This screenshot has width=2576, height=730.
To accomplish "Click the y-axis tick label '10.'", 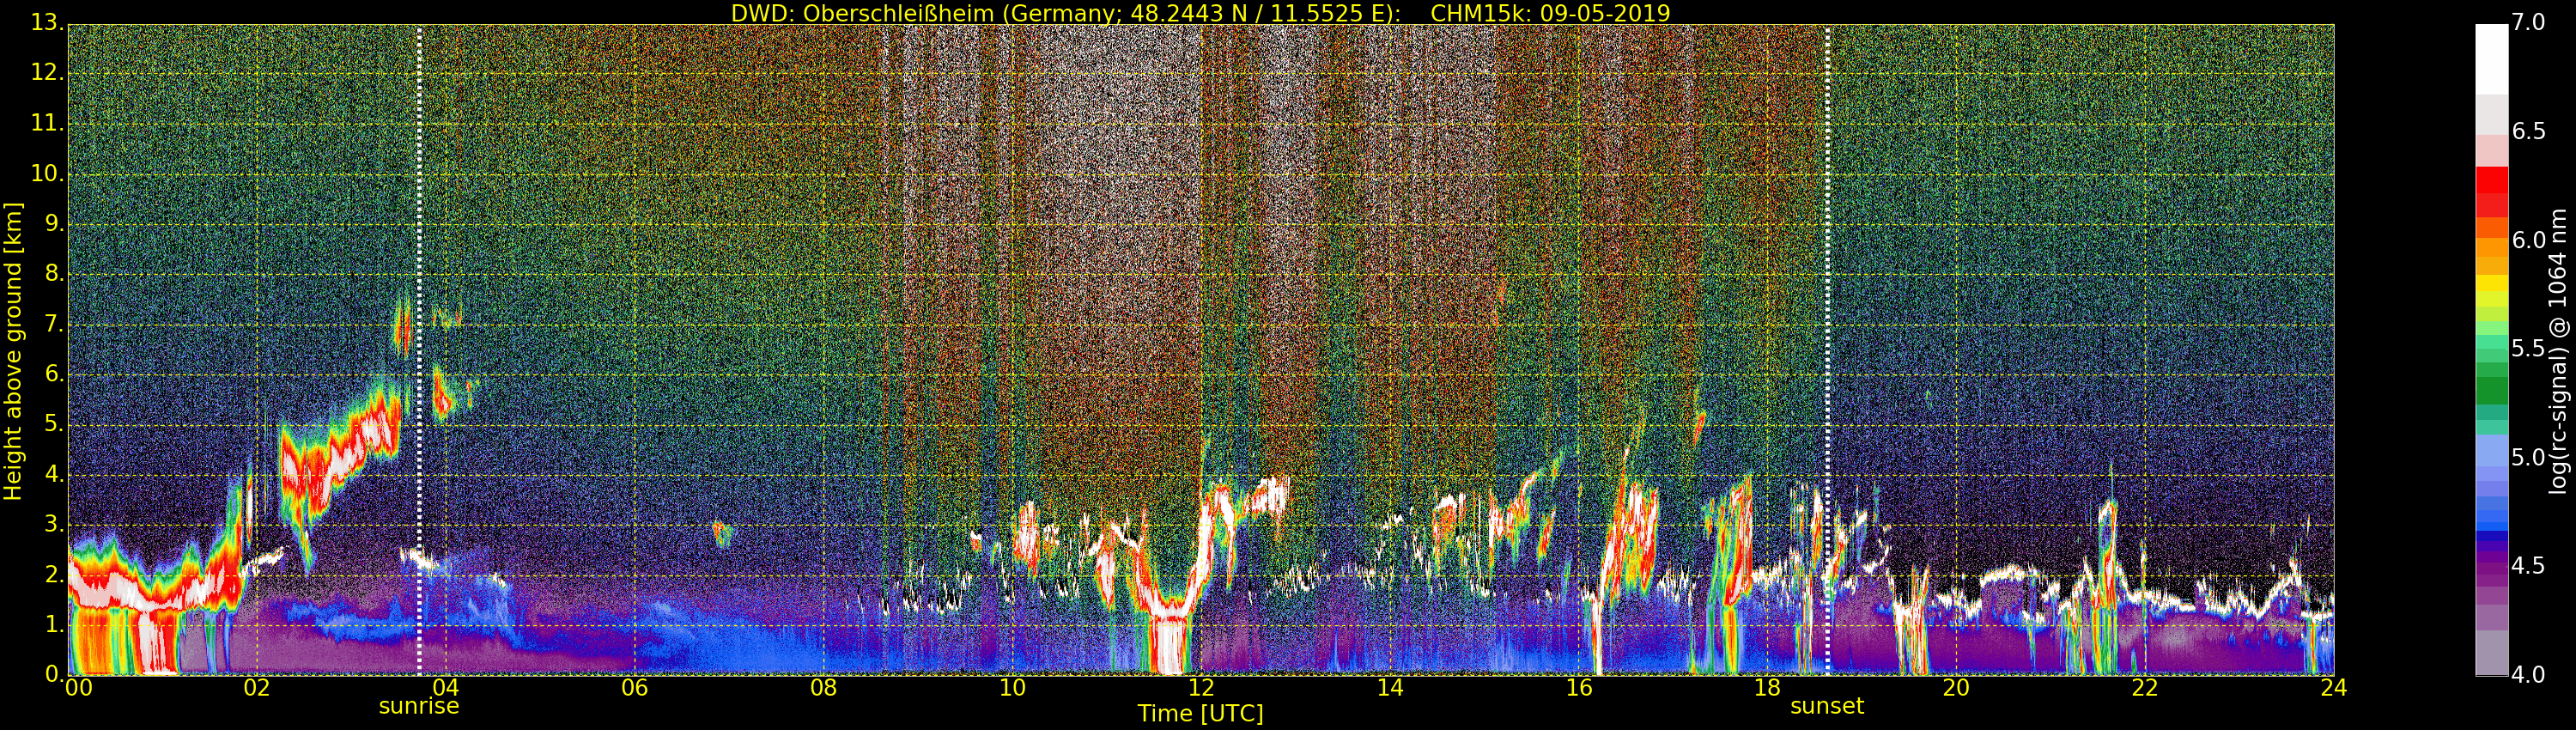I will [46, 173].
